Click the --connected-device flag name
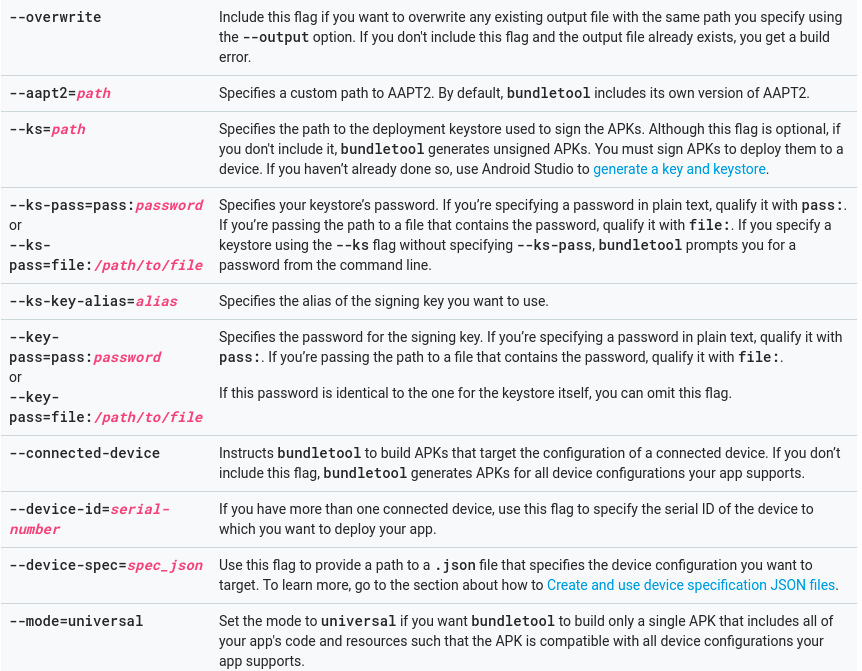Viewport: 862px width, 671px height. [84, 453]
